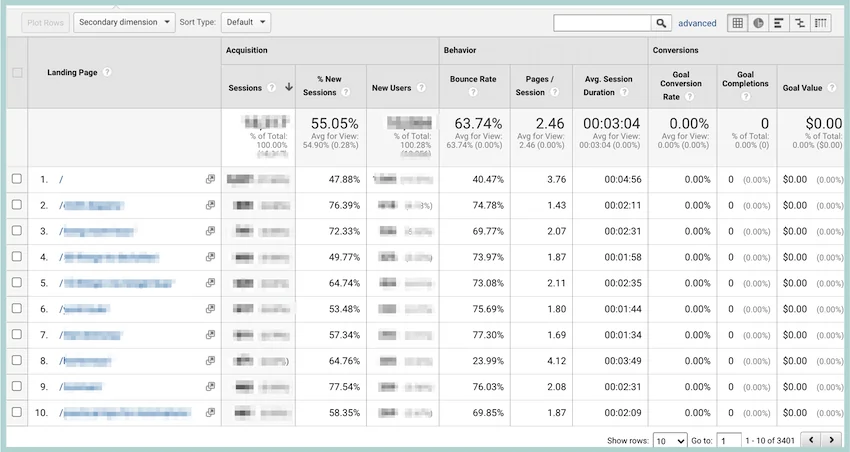The height and width of the screenshot is (452, 850).
Task: Show help for New Users metric
Action: pyautogui.click(x=421, y=88)
